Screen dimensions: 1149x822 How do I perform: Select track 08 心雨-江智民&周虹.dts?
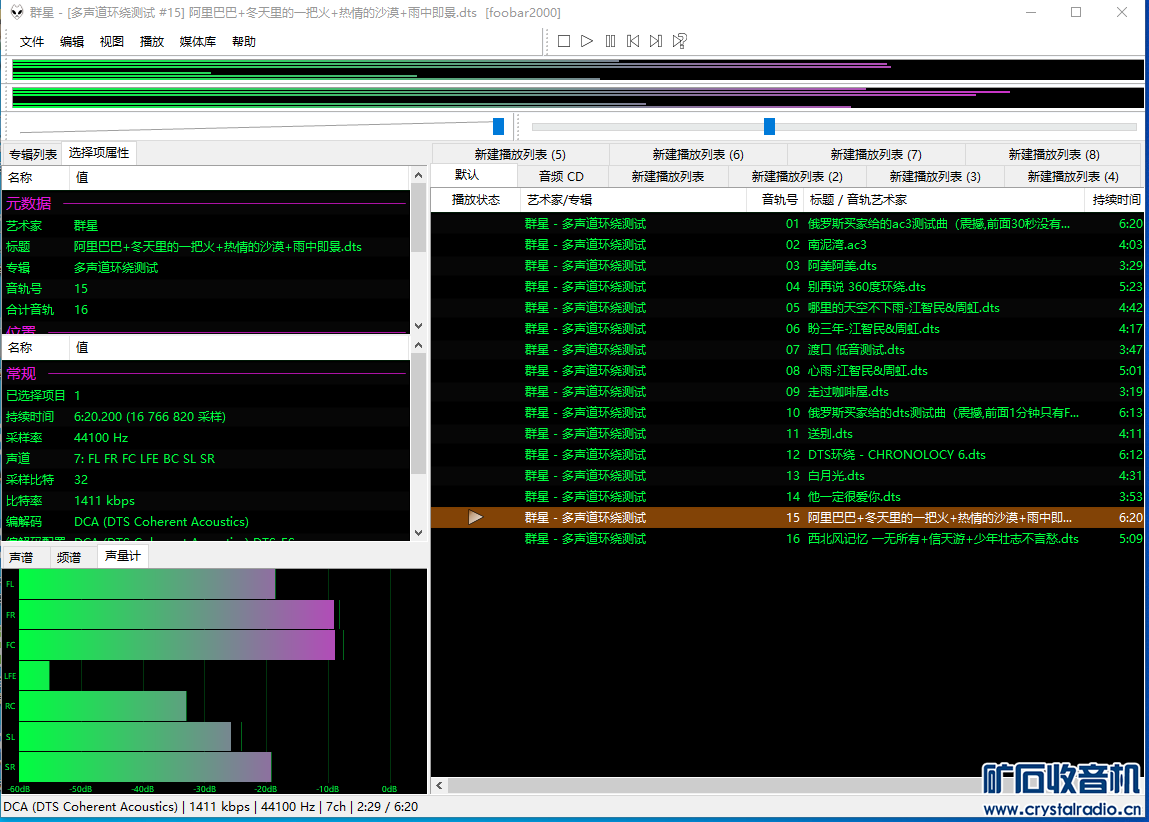[x=787, y=371]
